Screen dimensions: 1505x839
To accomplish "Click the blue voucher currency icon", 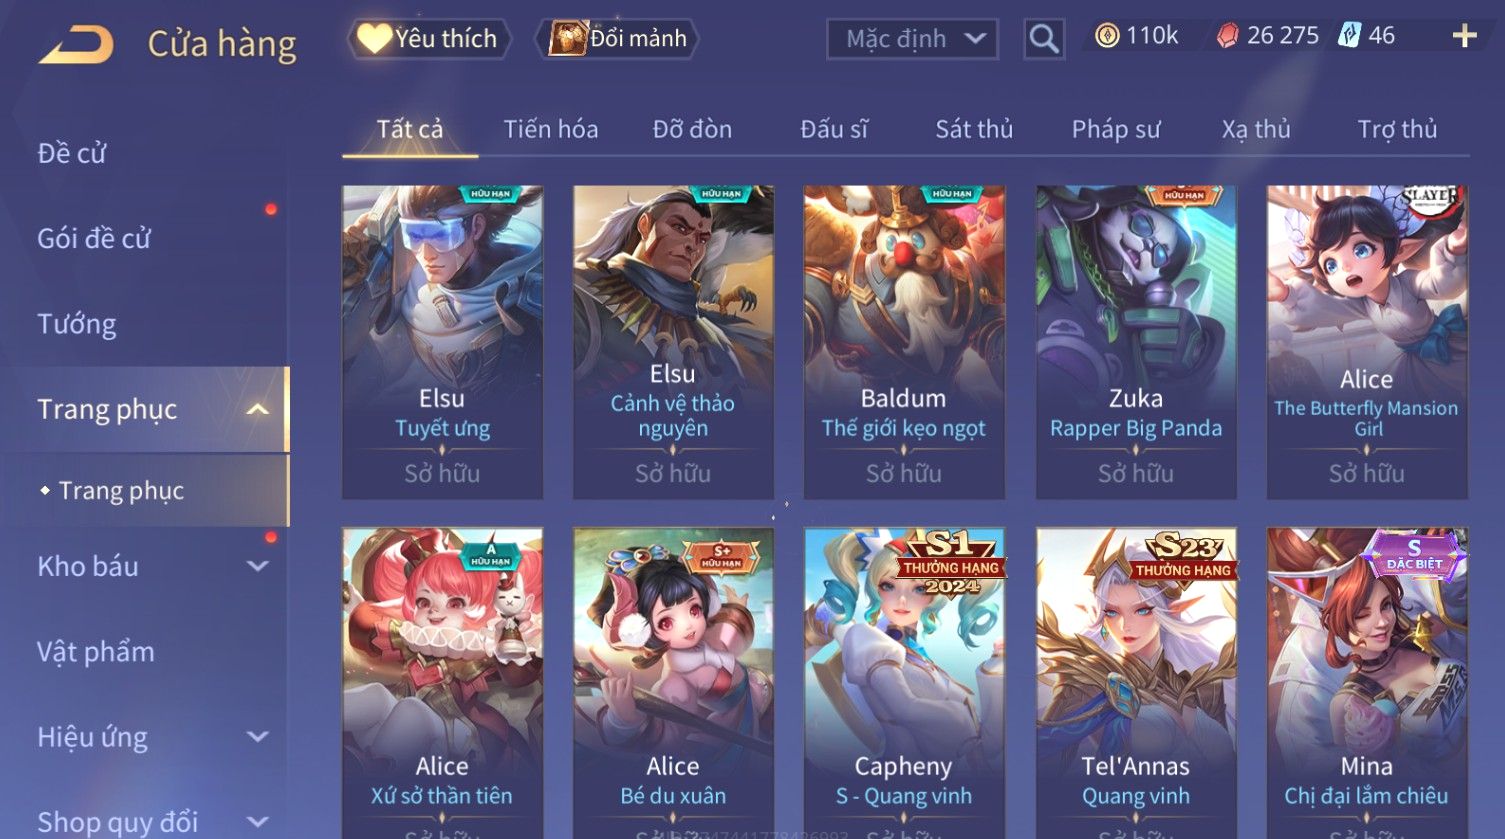I will [x=1350, y=36].
